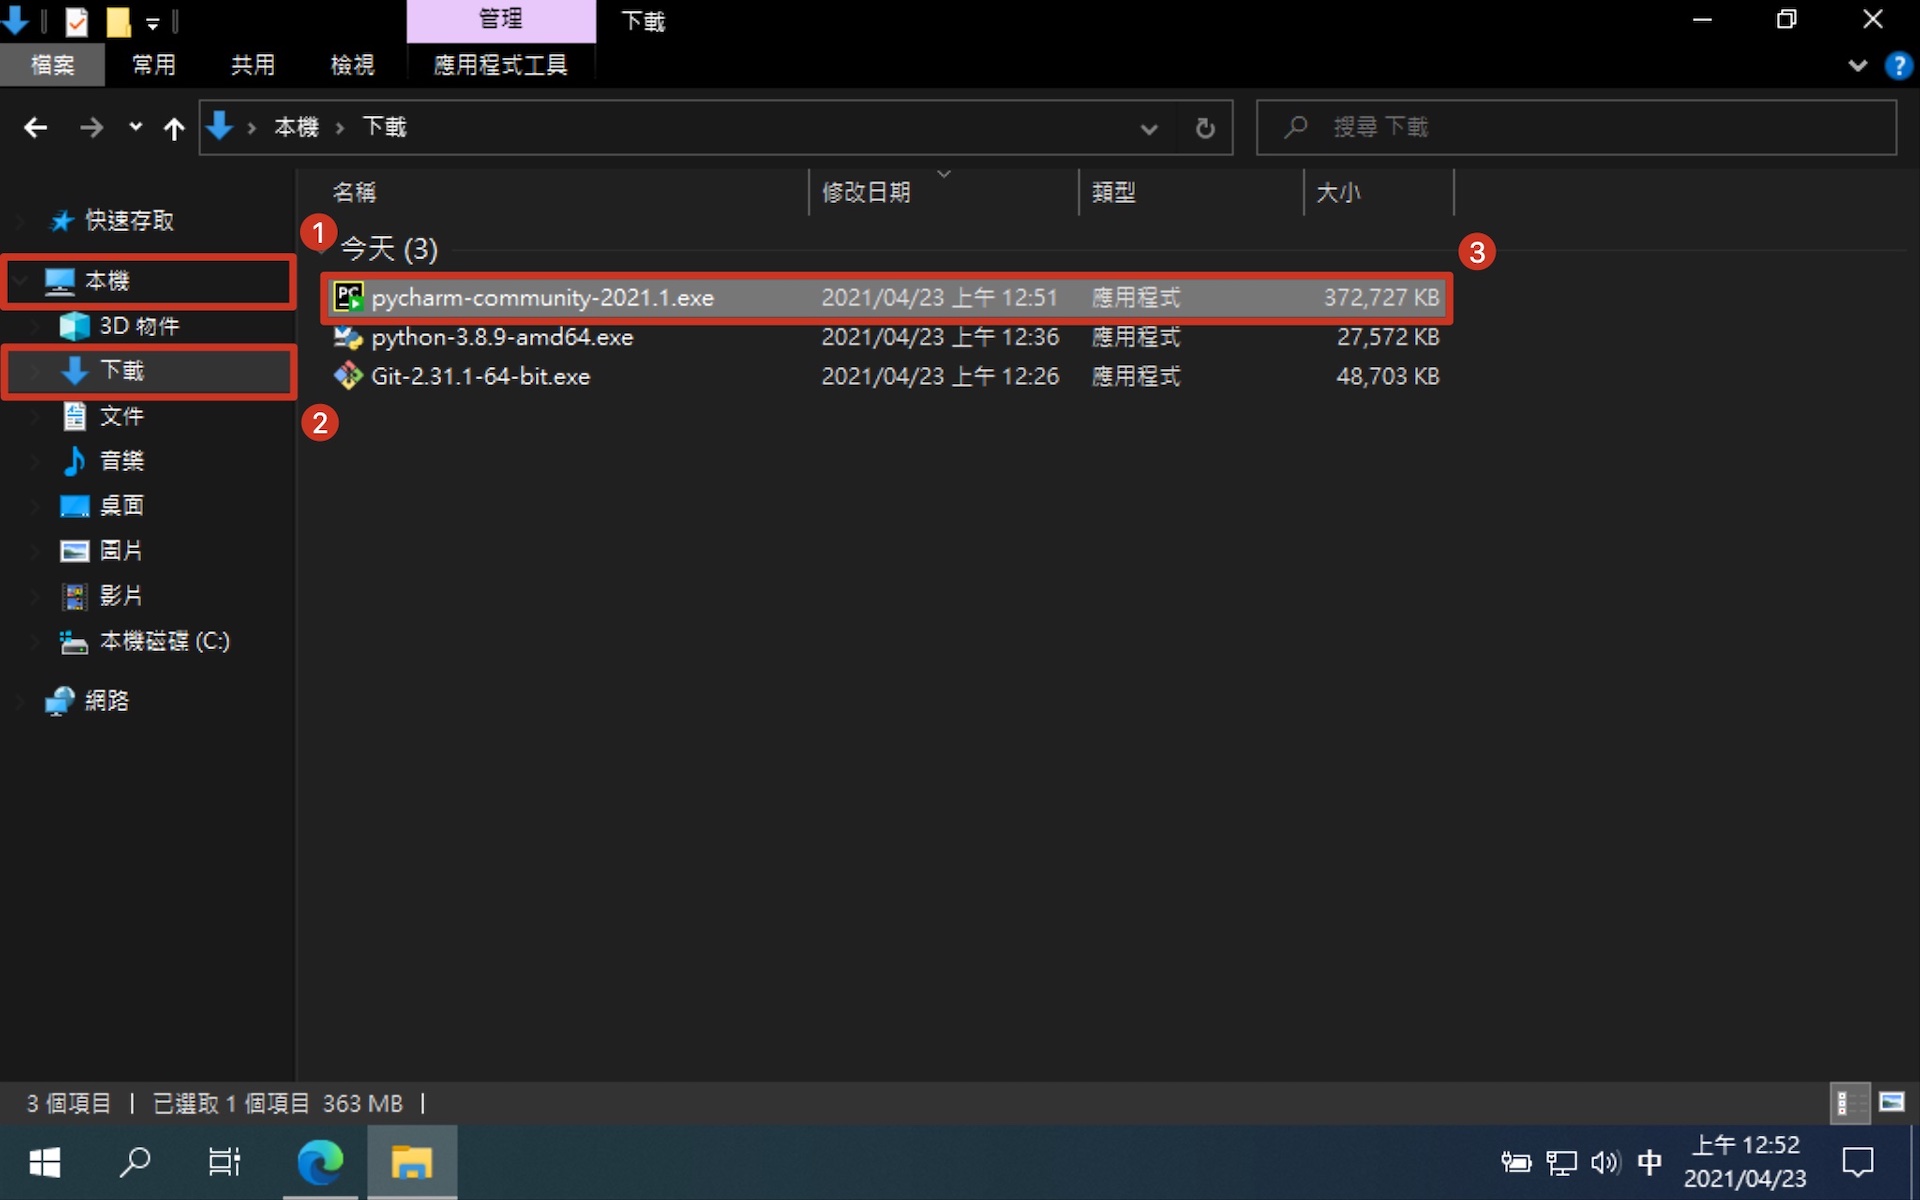The width and height of the screenshot is (1920, 1200).
Task: Open taskbar search magnifier
Action: (x=135, y=1163)
